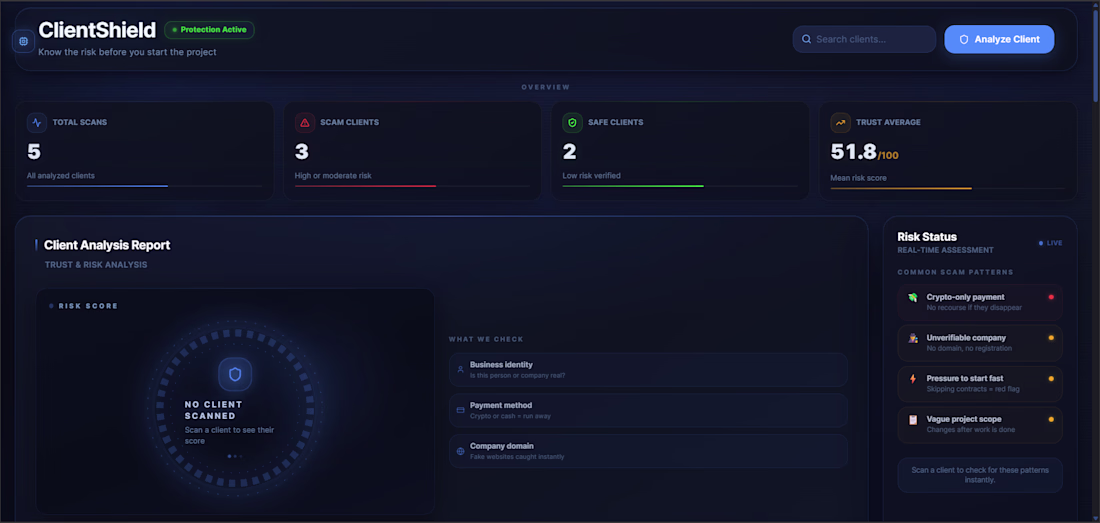
Task: Click the Total Scans blue progress bar
Action: [98, 186]
